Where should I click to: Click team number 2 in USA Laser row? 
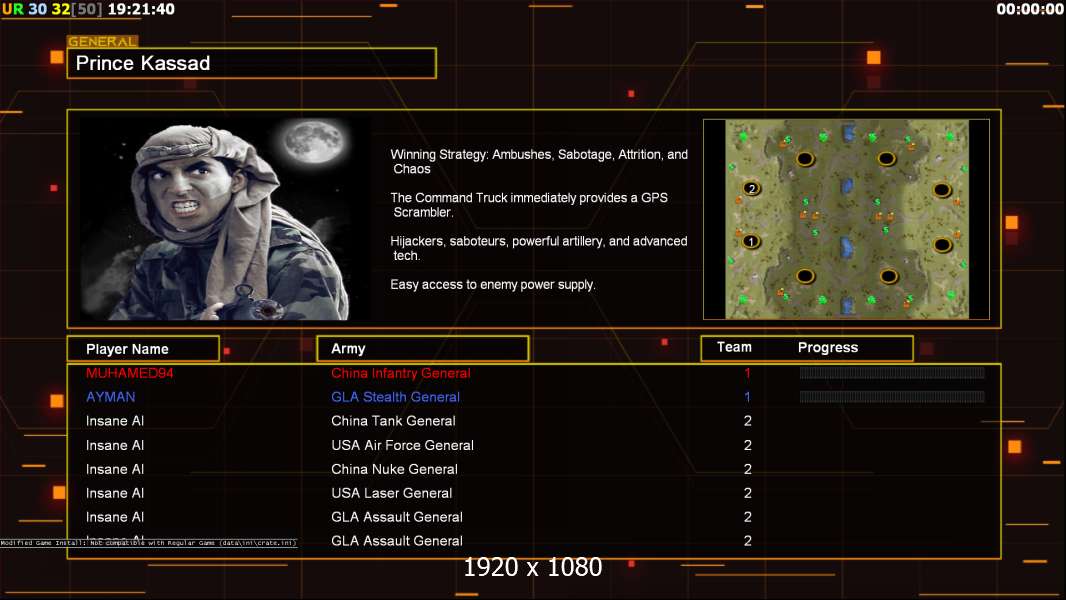click(748, 493)
